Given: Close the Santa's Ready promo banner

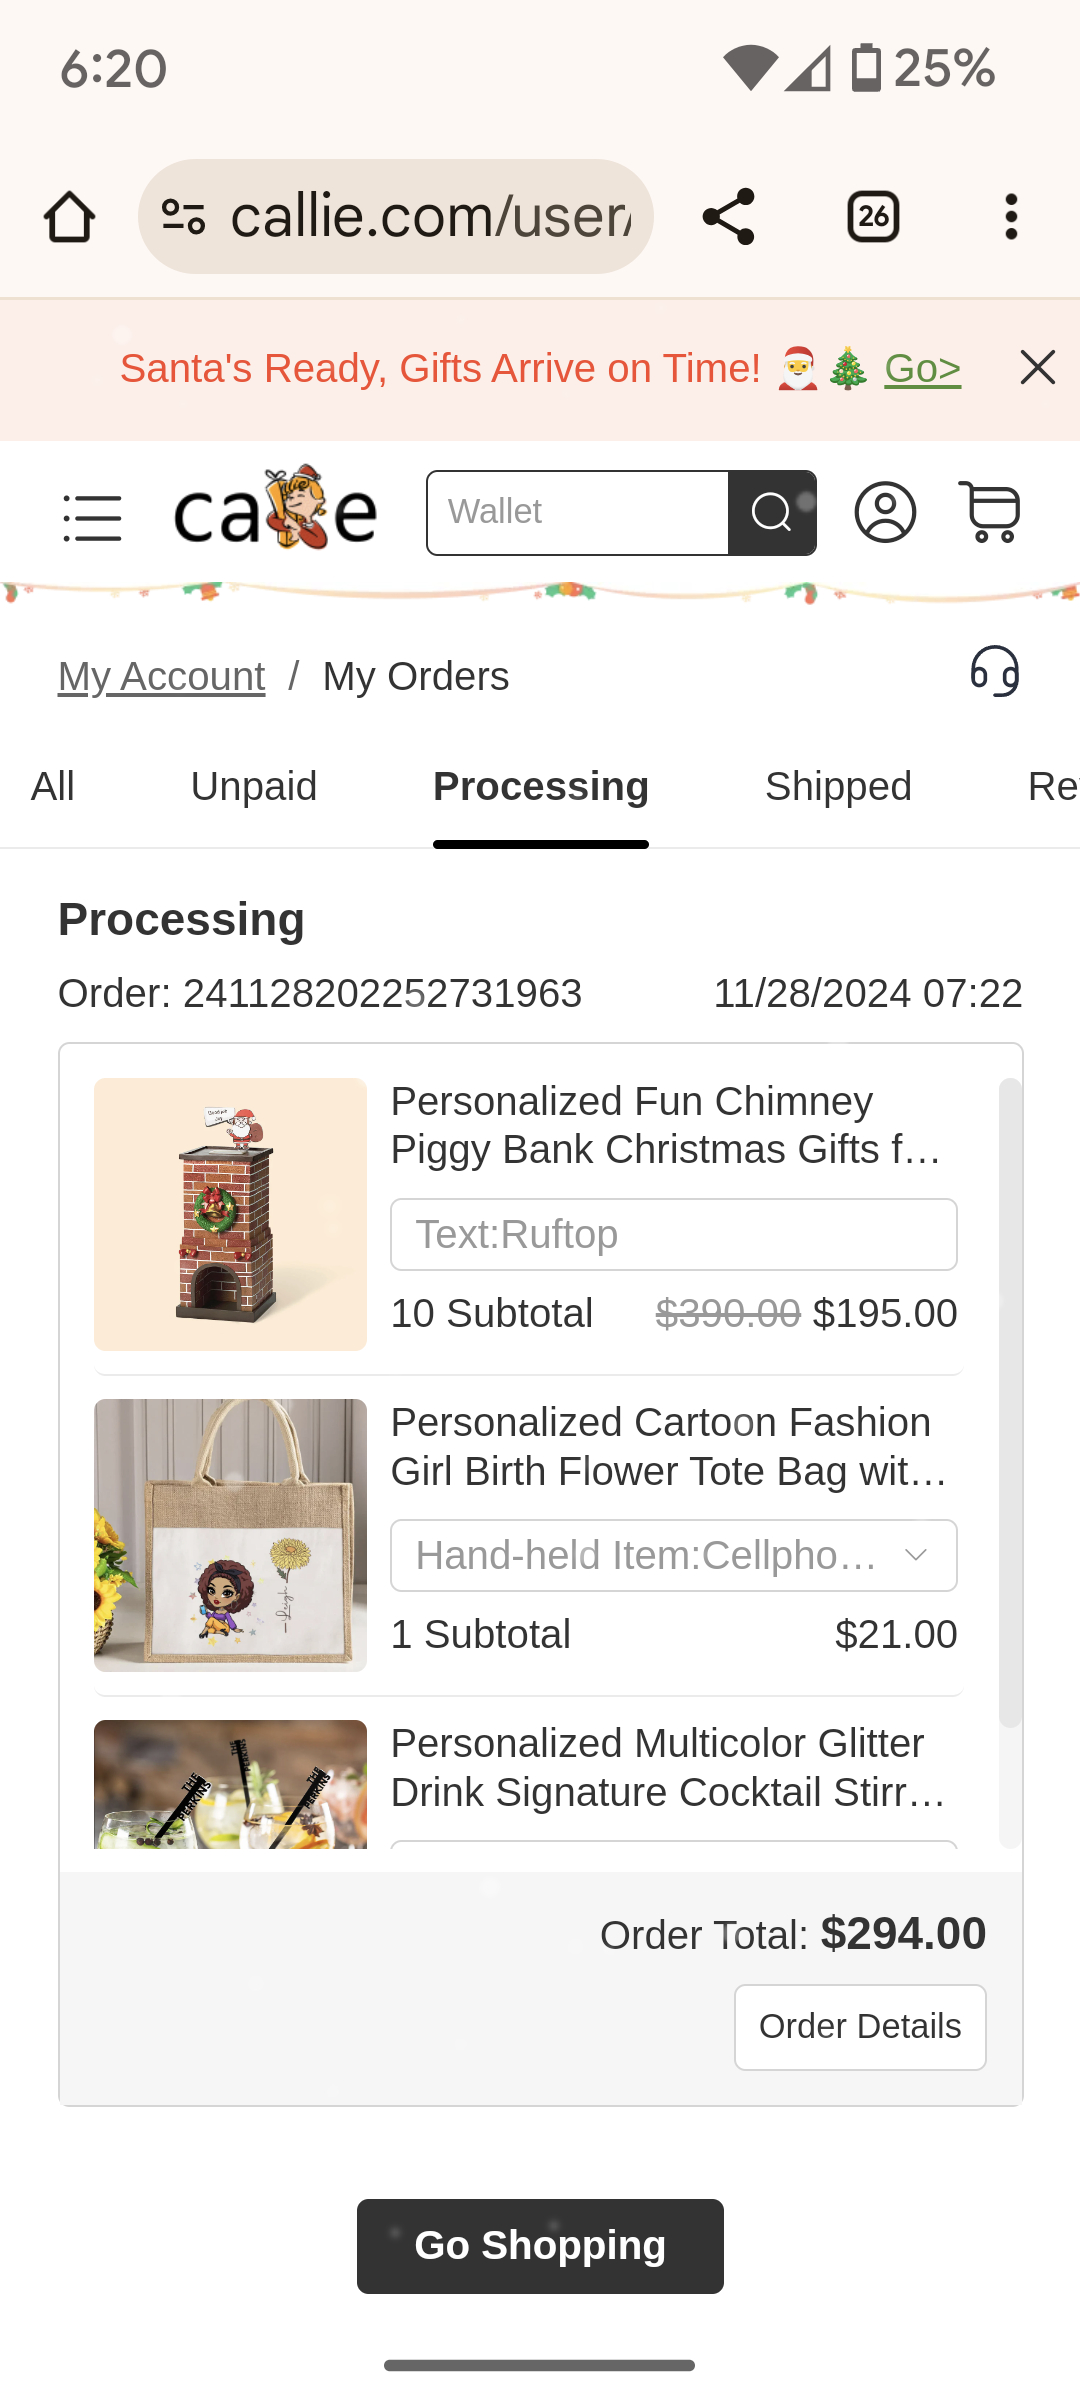Looking at the screenshot, I should coord(1037,368).
